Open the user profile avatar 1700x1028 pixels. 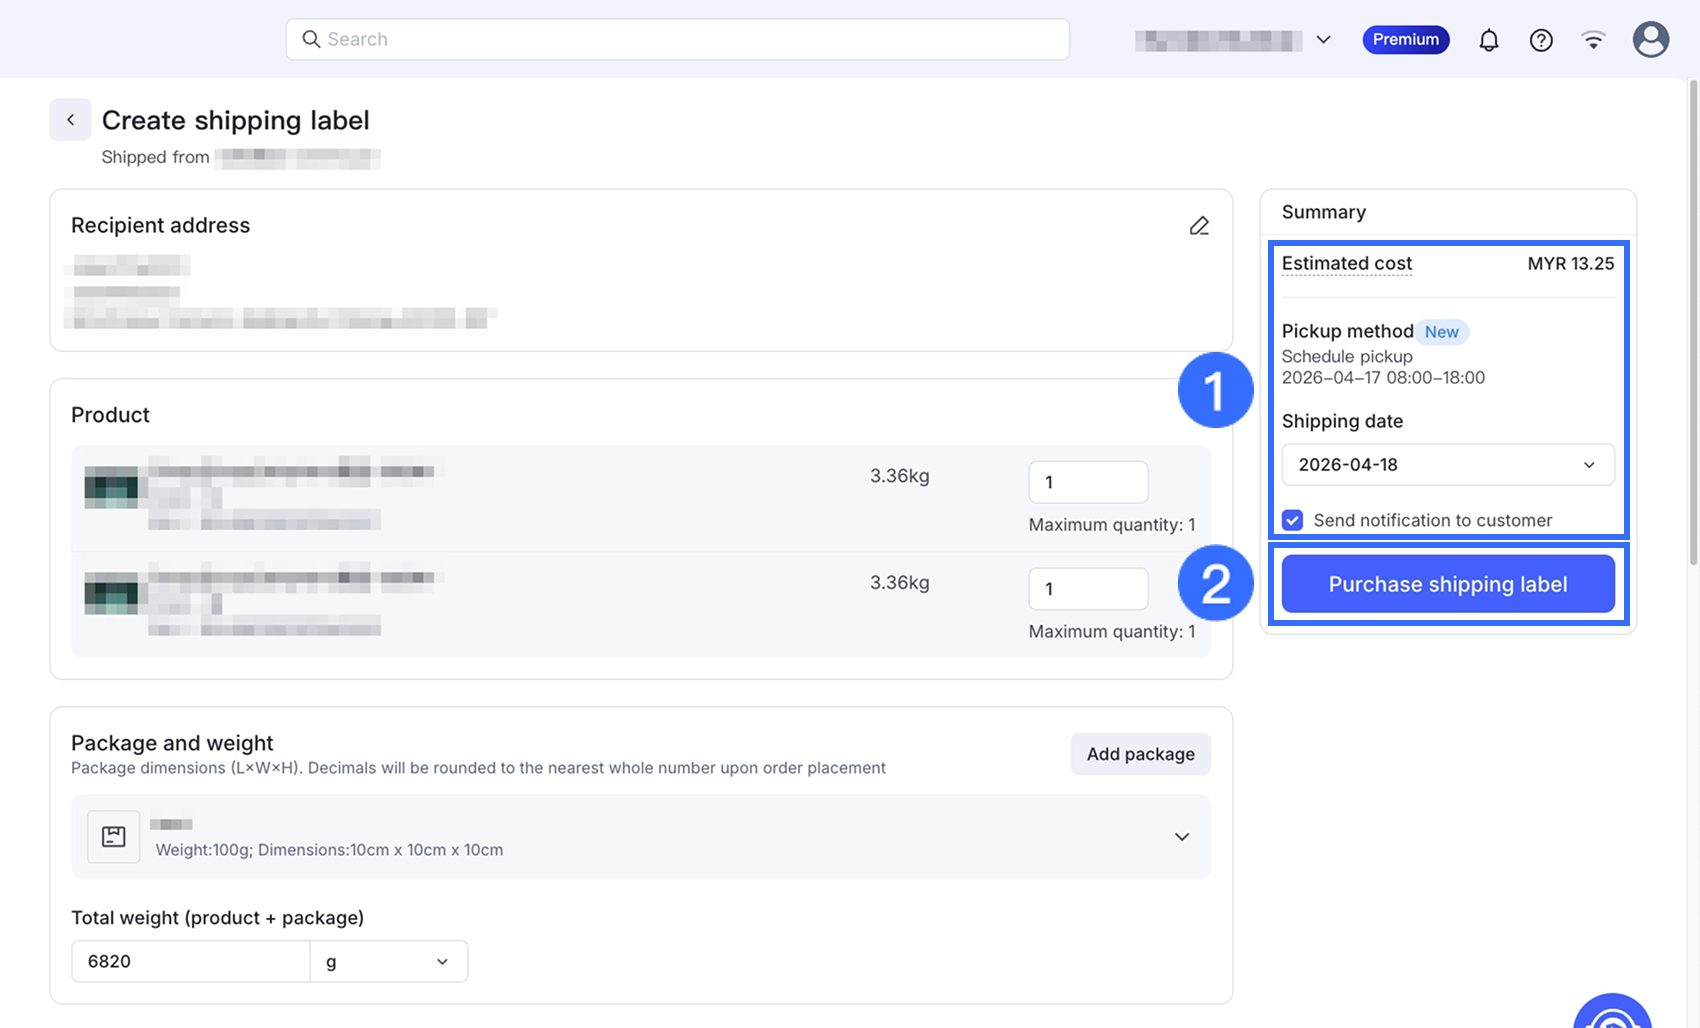click(x=1650, y=40)
